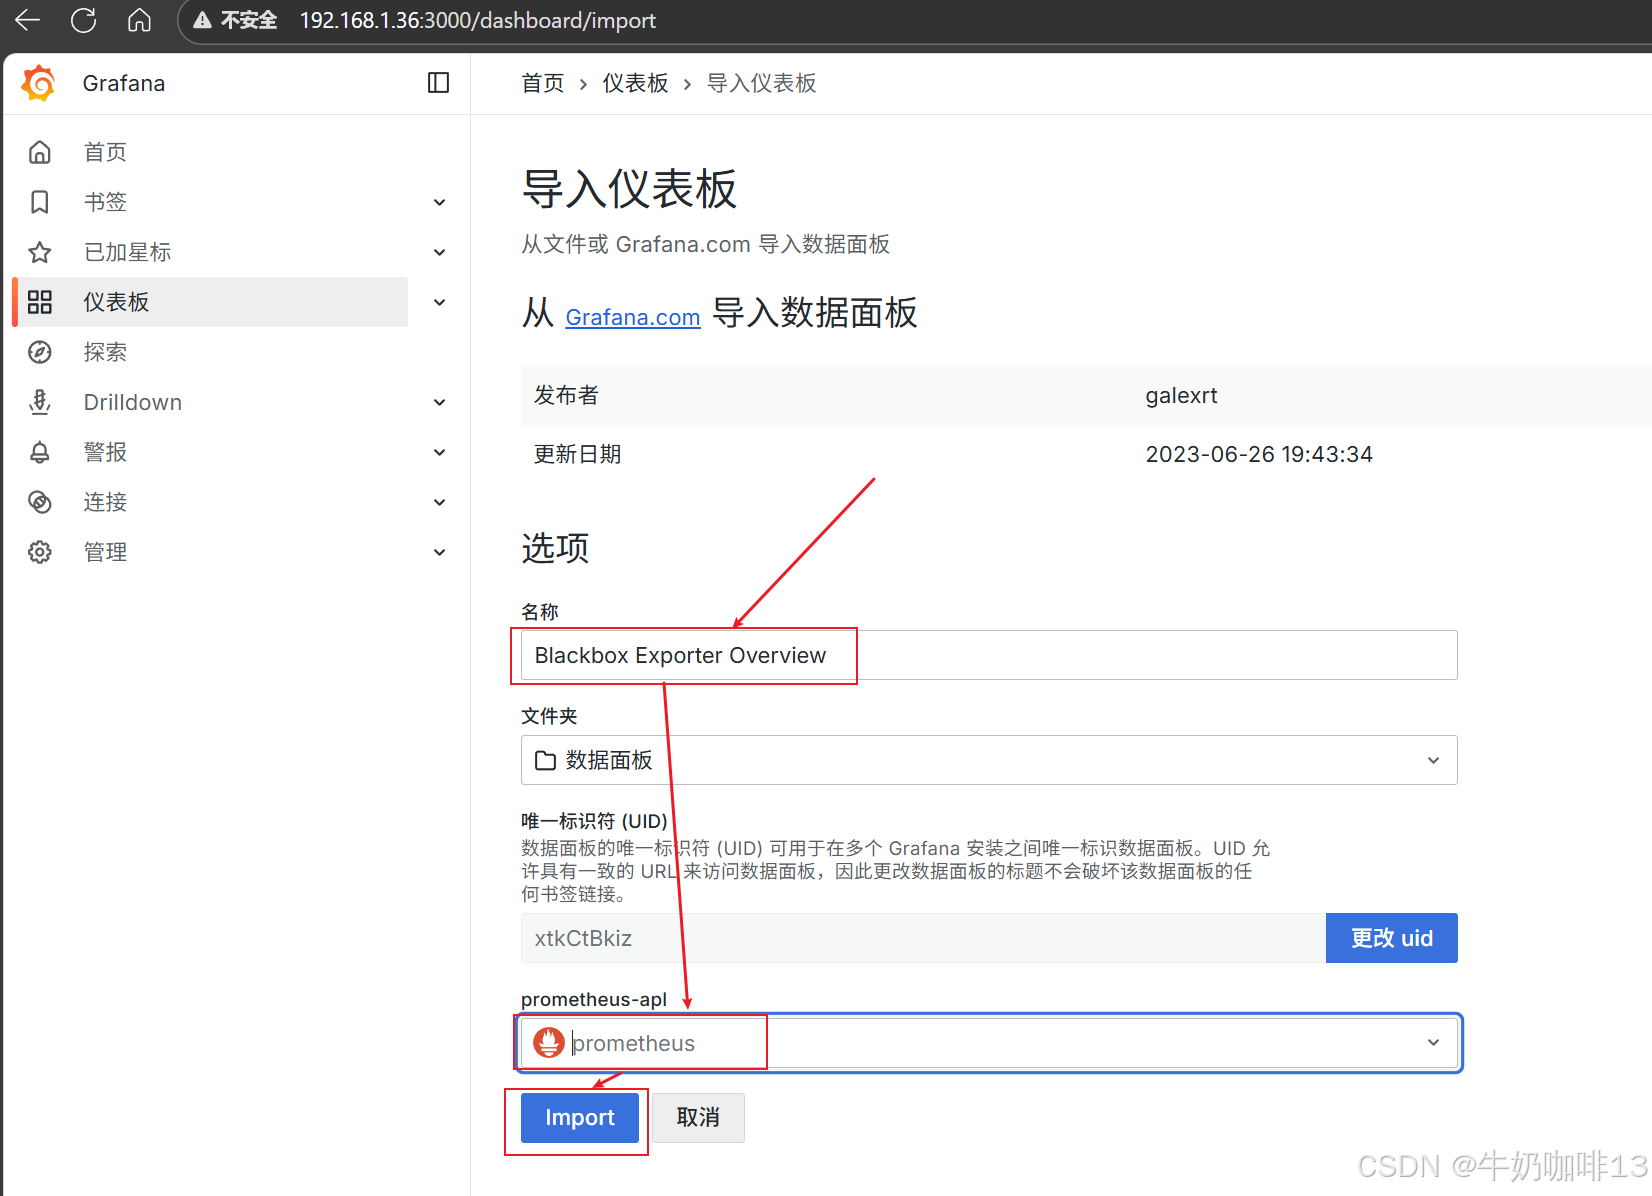Click the prometheus-apl field label
1652x1196 pixels.
coord(594,999)
